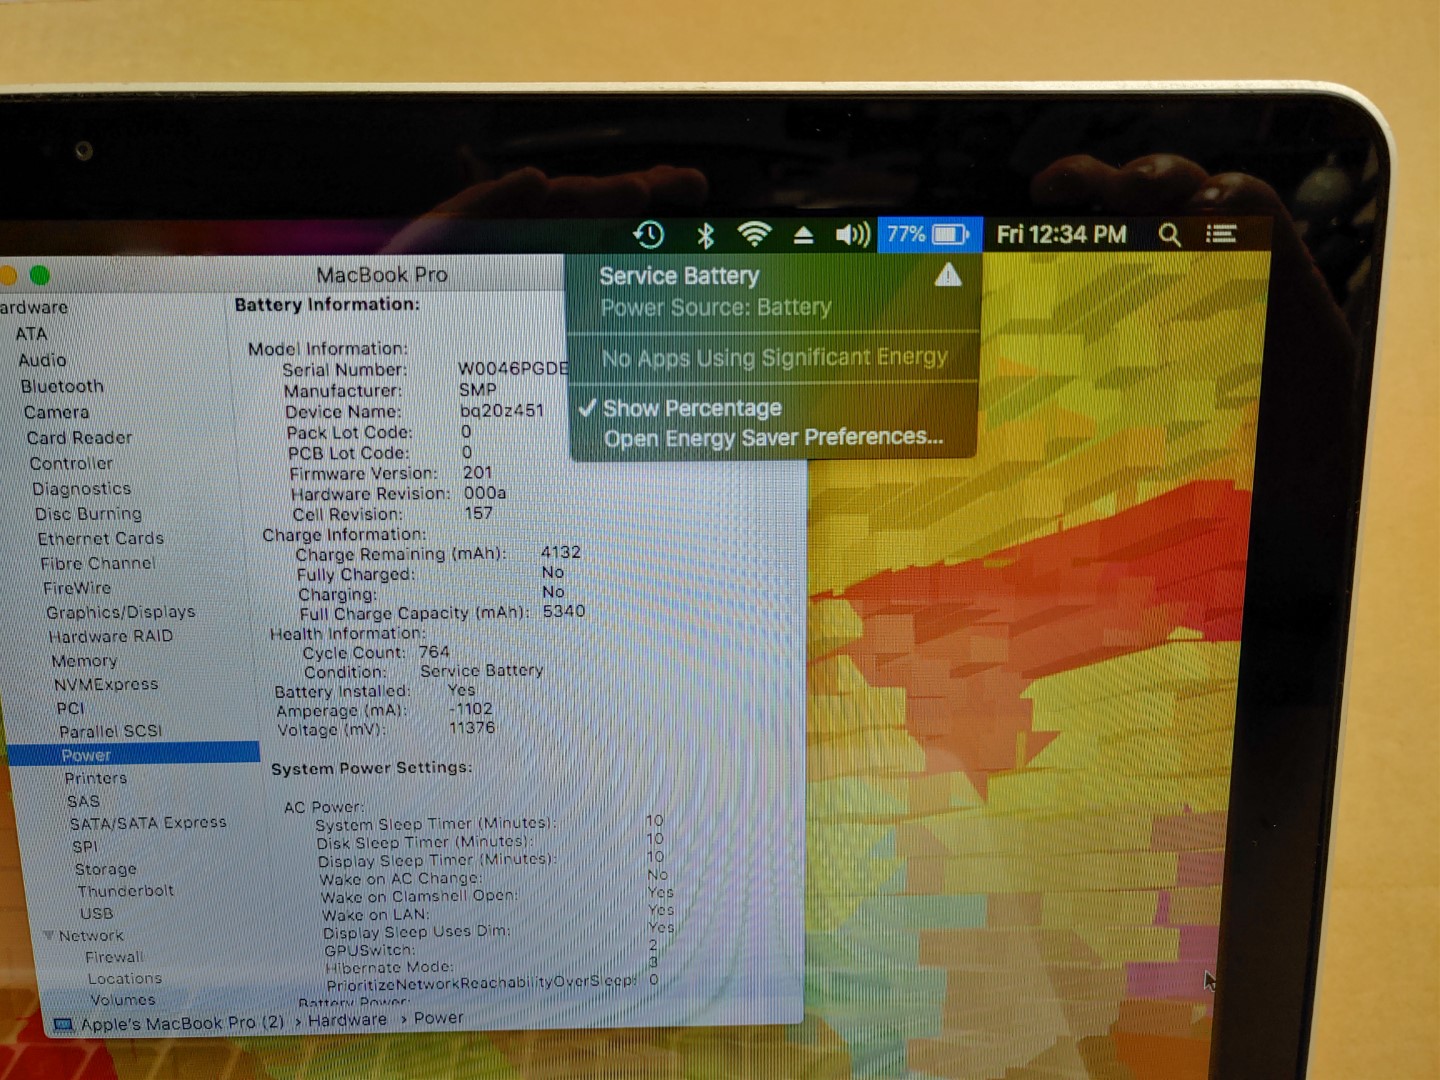Click the clock showing Fri 12:34 PM
Image resolution: width=1440 pixels, height=1080 pixels.
click(x=1061, y=235)
